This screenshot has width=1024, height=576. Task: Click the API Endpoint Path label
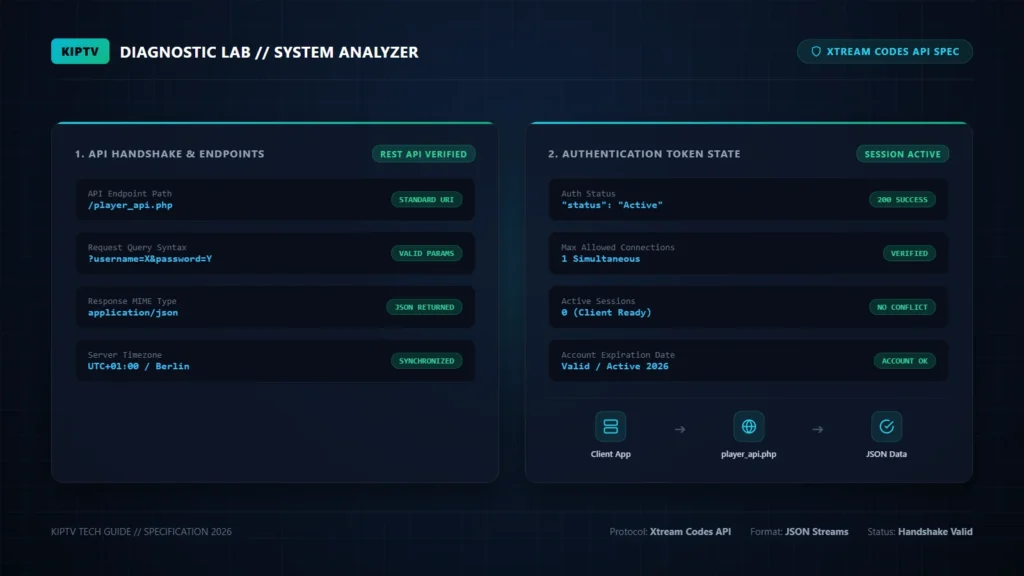click(x=130, y=193)
